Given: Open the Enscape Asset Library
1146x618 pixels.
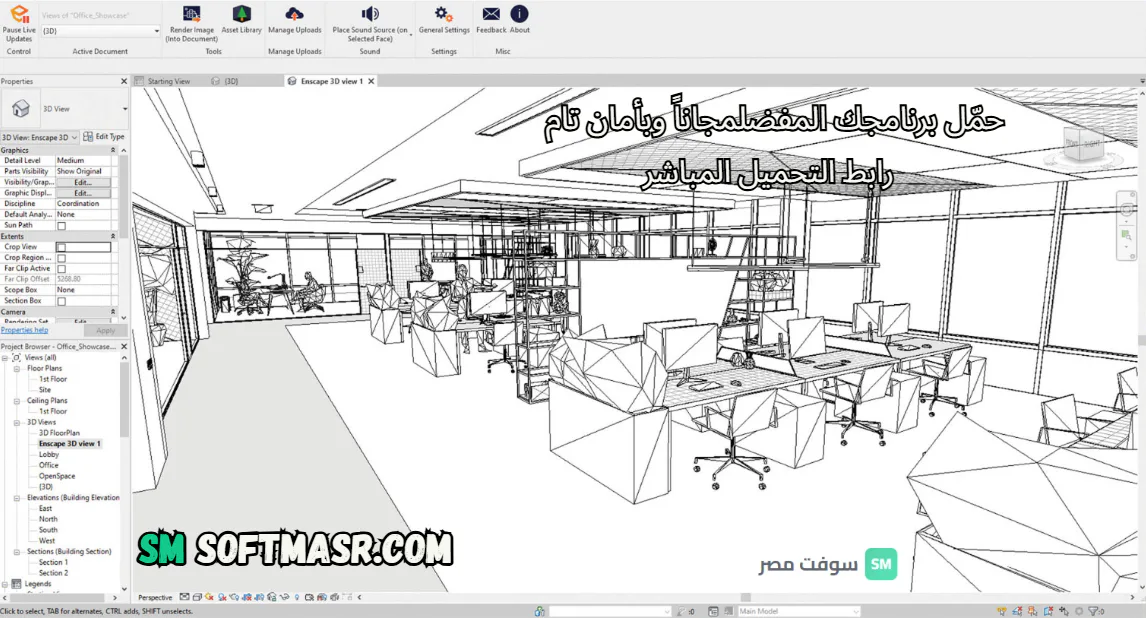Looking at the screenshot, I should [x=241, y=20].
